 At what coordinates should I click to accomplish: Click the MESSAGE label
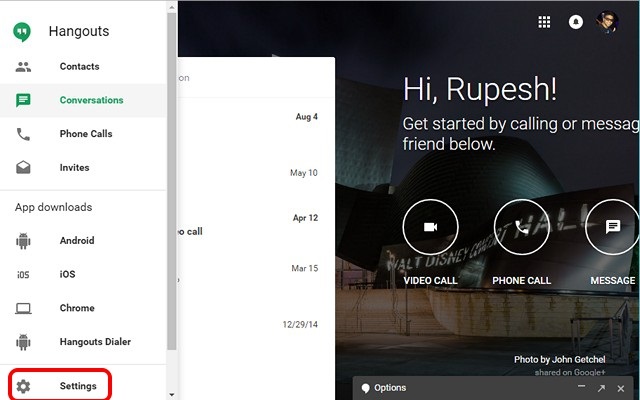(613, 281)
